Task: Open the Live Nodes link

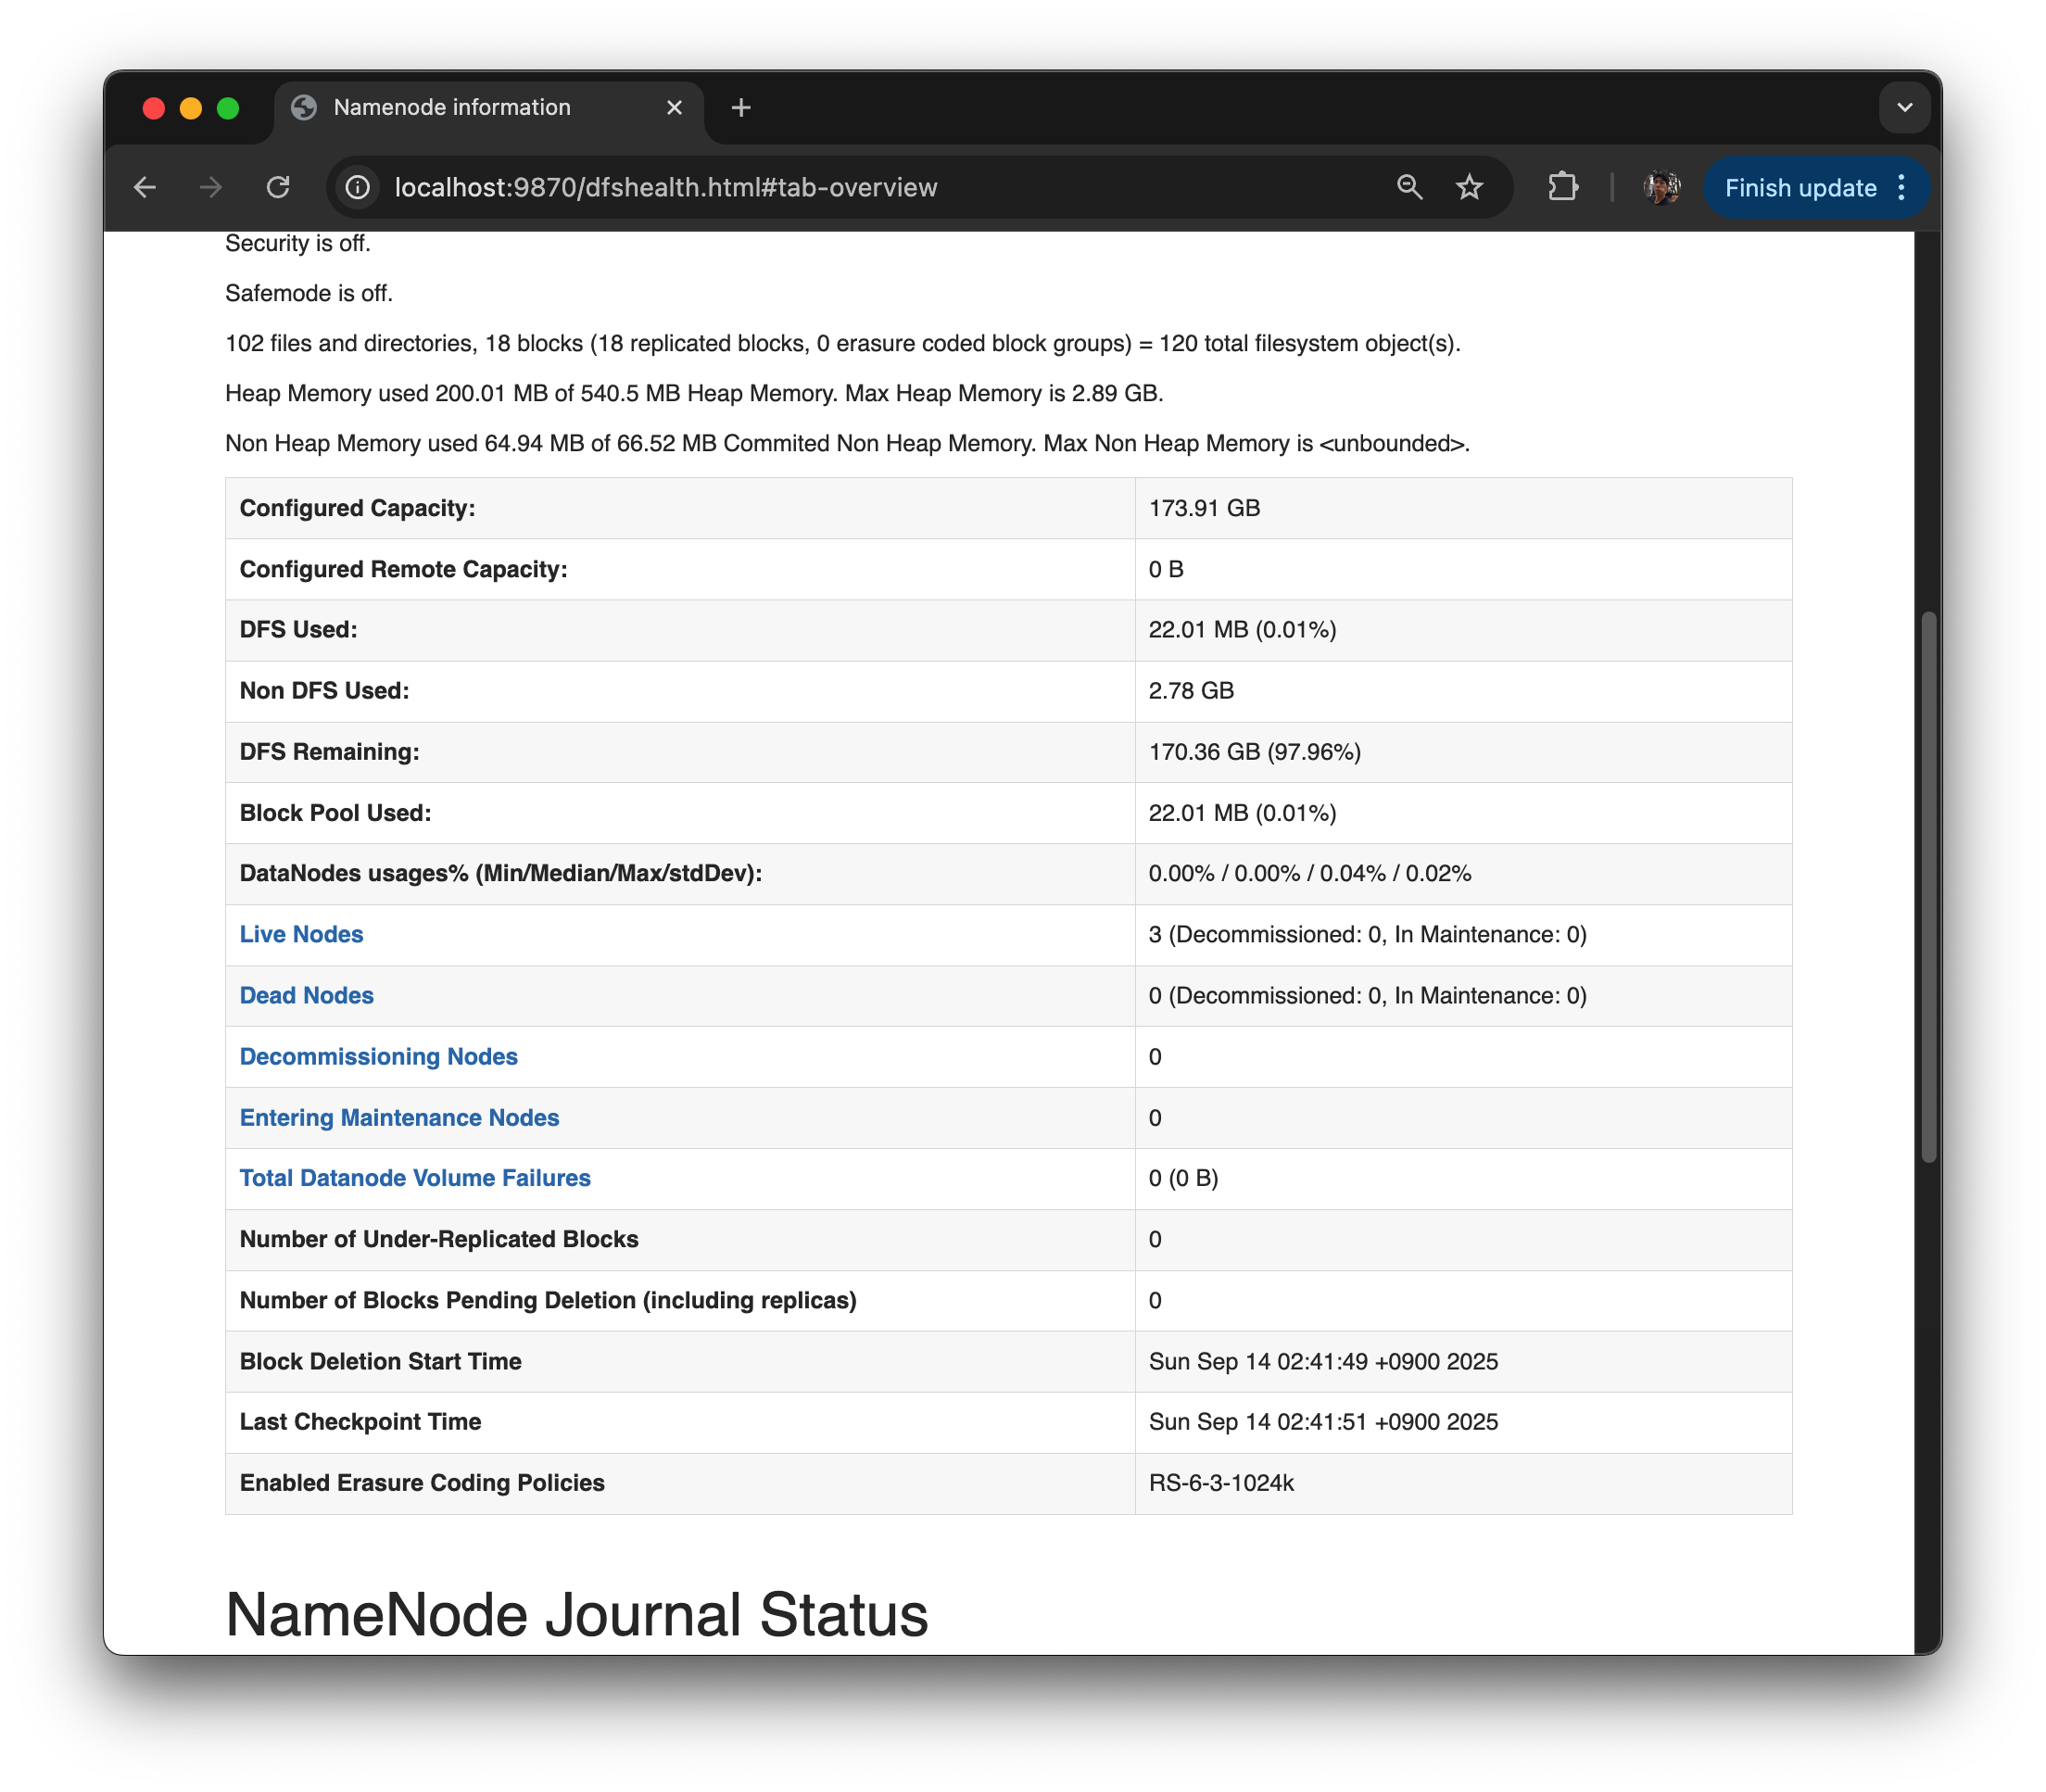Action: [x=301, y=934]
